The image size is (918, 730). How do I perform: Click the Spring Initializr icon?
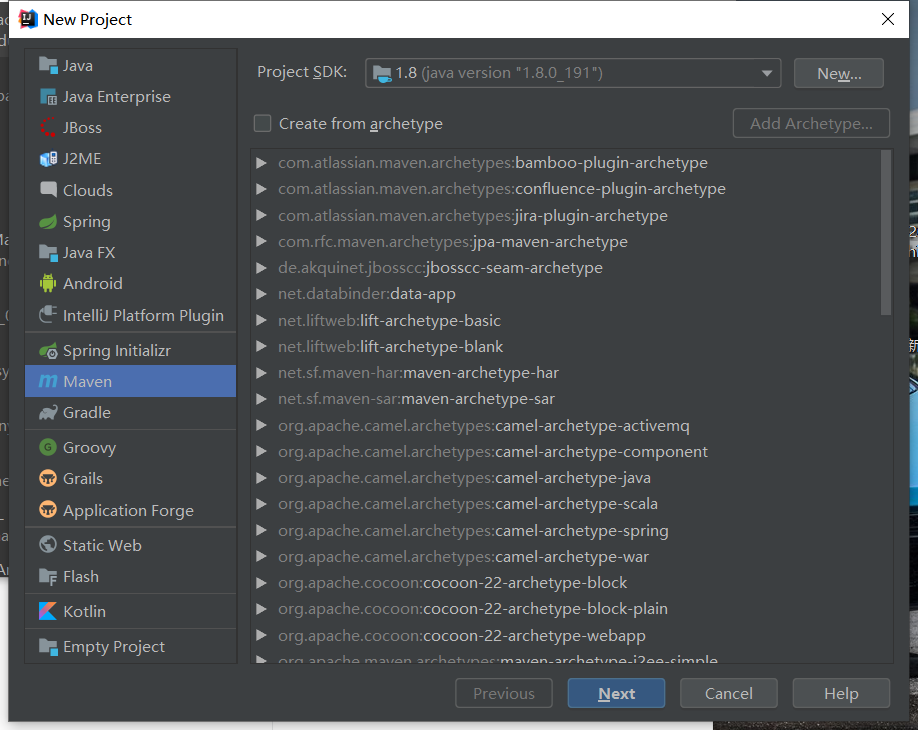[x=48, y=350]
